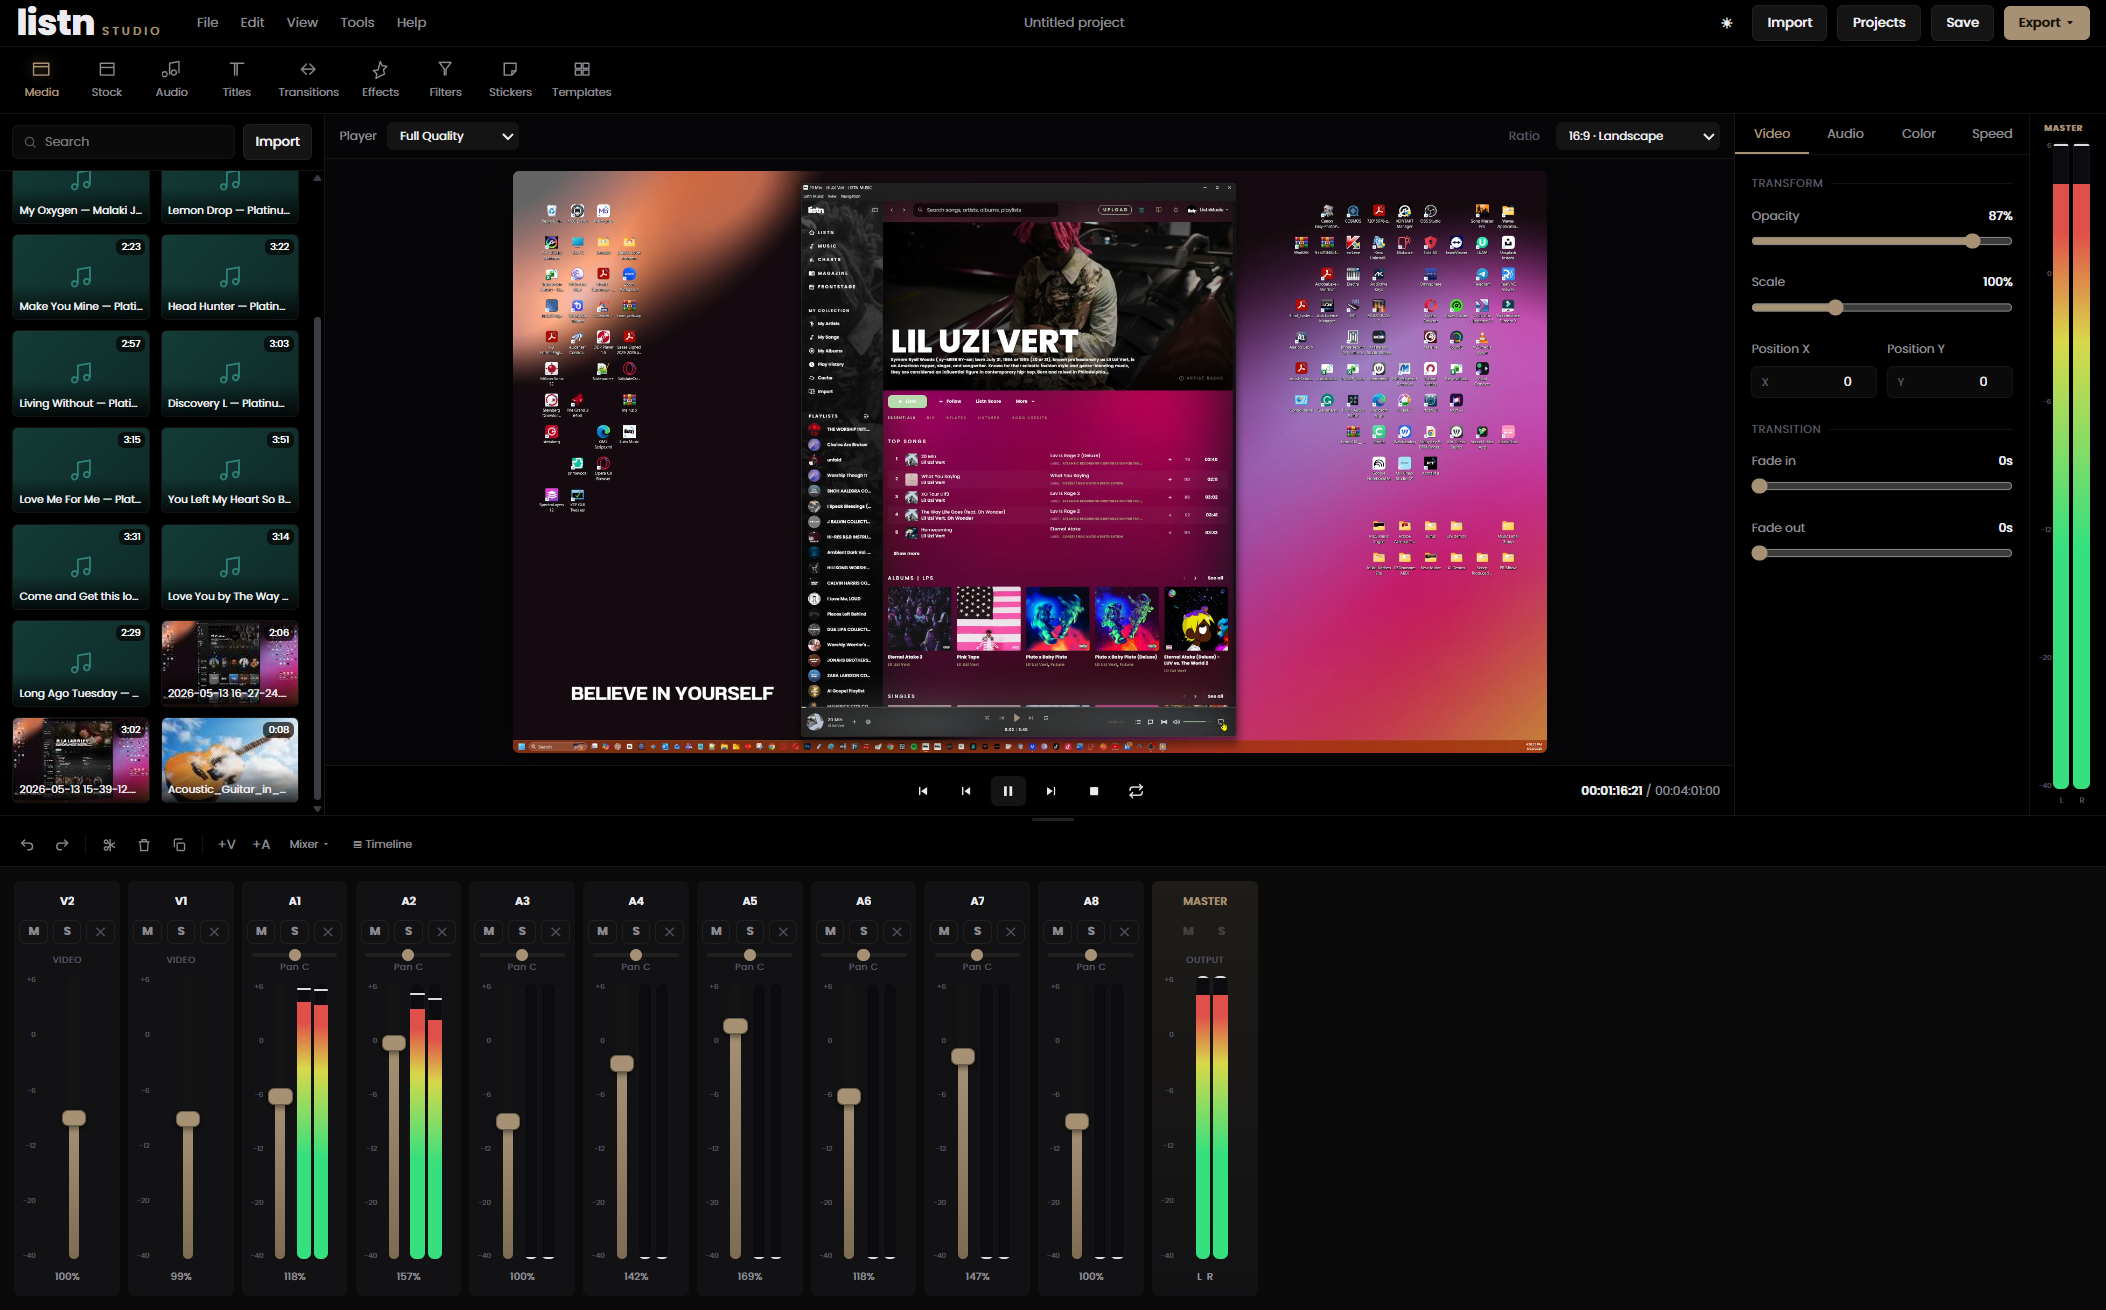The height and width of the screenshot is (1310, 2106).
Task: Click the Position X input field
Action: click(x=1813, y=382)
